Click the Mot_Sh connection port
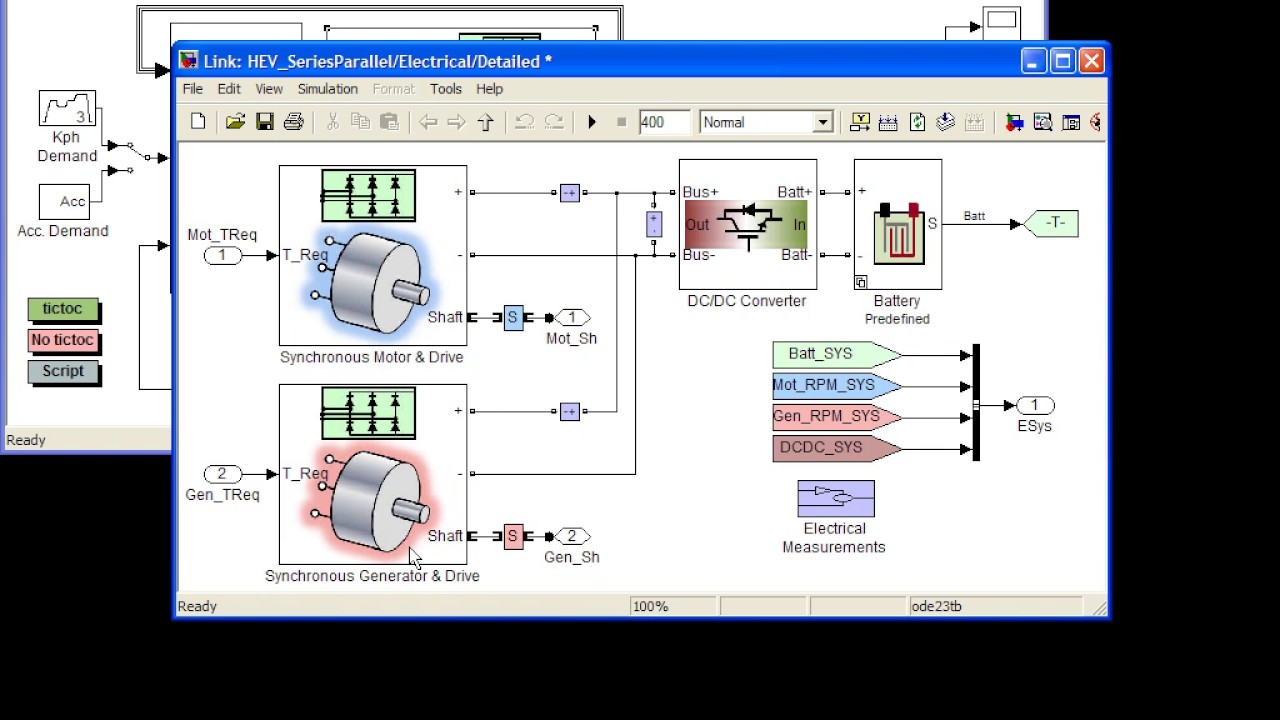Image resolution: width=1280 pixels, height=720 pixels. [x=572, y=318]
